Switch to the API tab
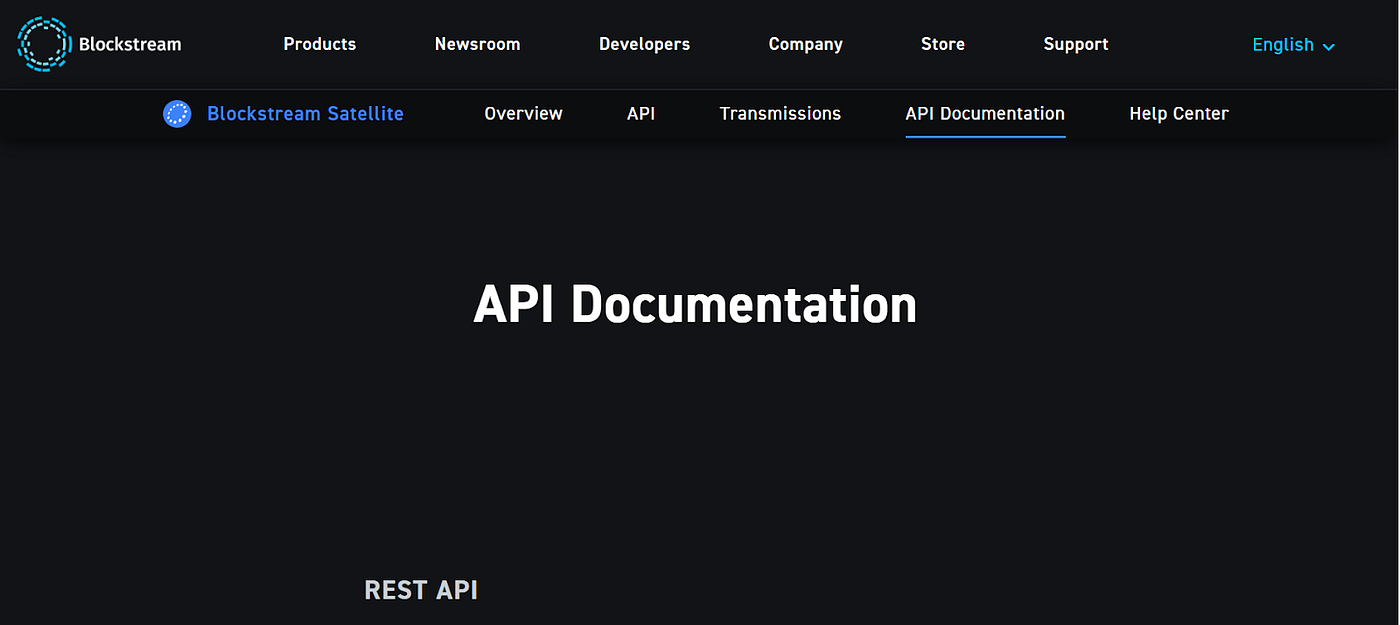1400x625 pixels. pos(641,114)
